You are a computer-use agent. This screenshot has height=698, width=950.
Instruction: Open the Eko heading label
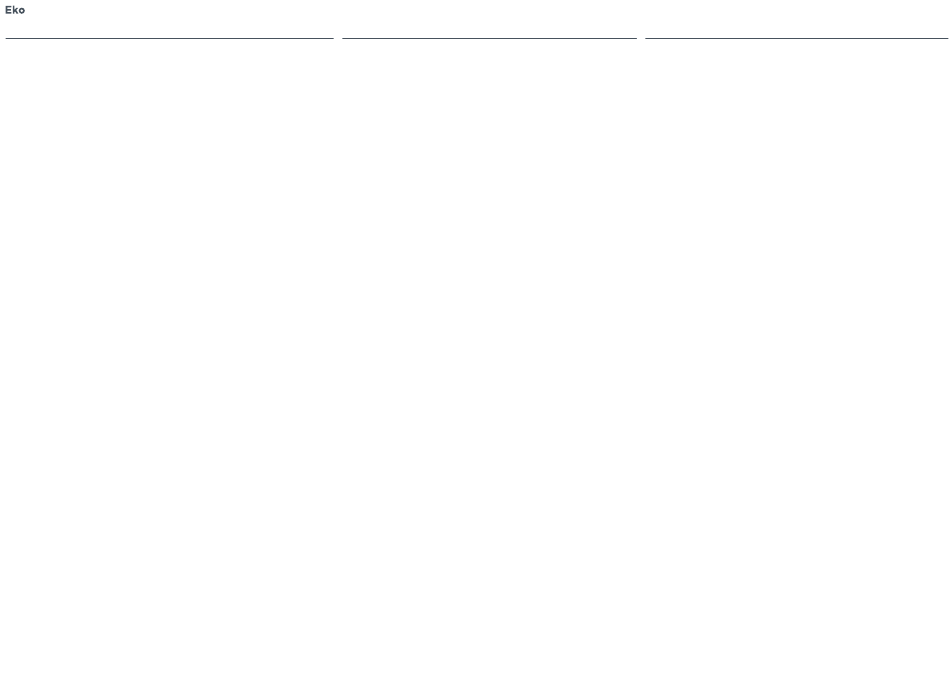pos(15,10)
